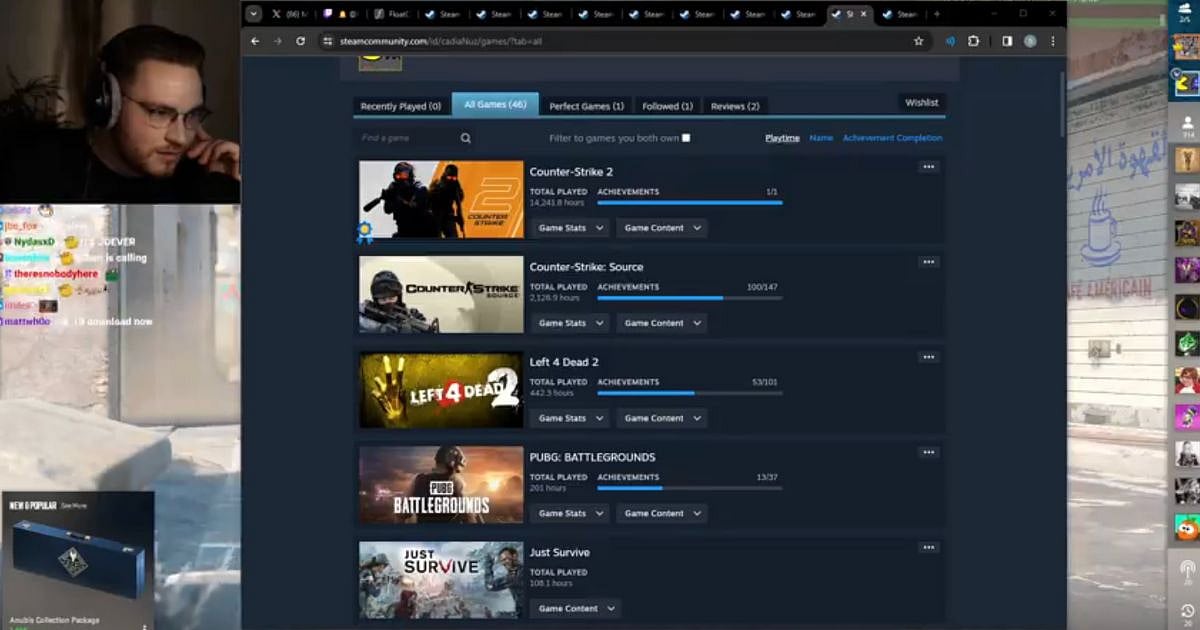
Task: Switch to Recently Played (0) tab
Action: [401, 106]
